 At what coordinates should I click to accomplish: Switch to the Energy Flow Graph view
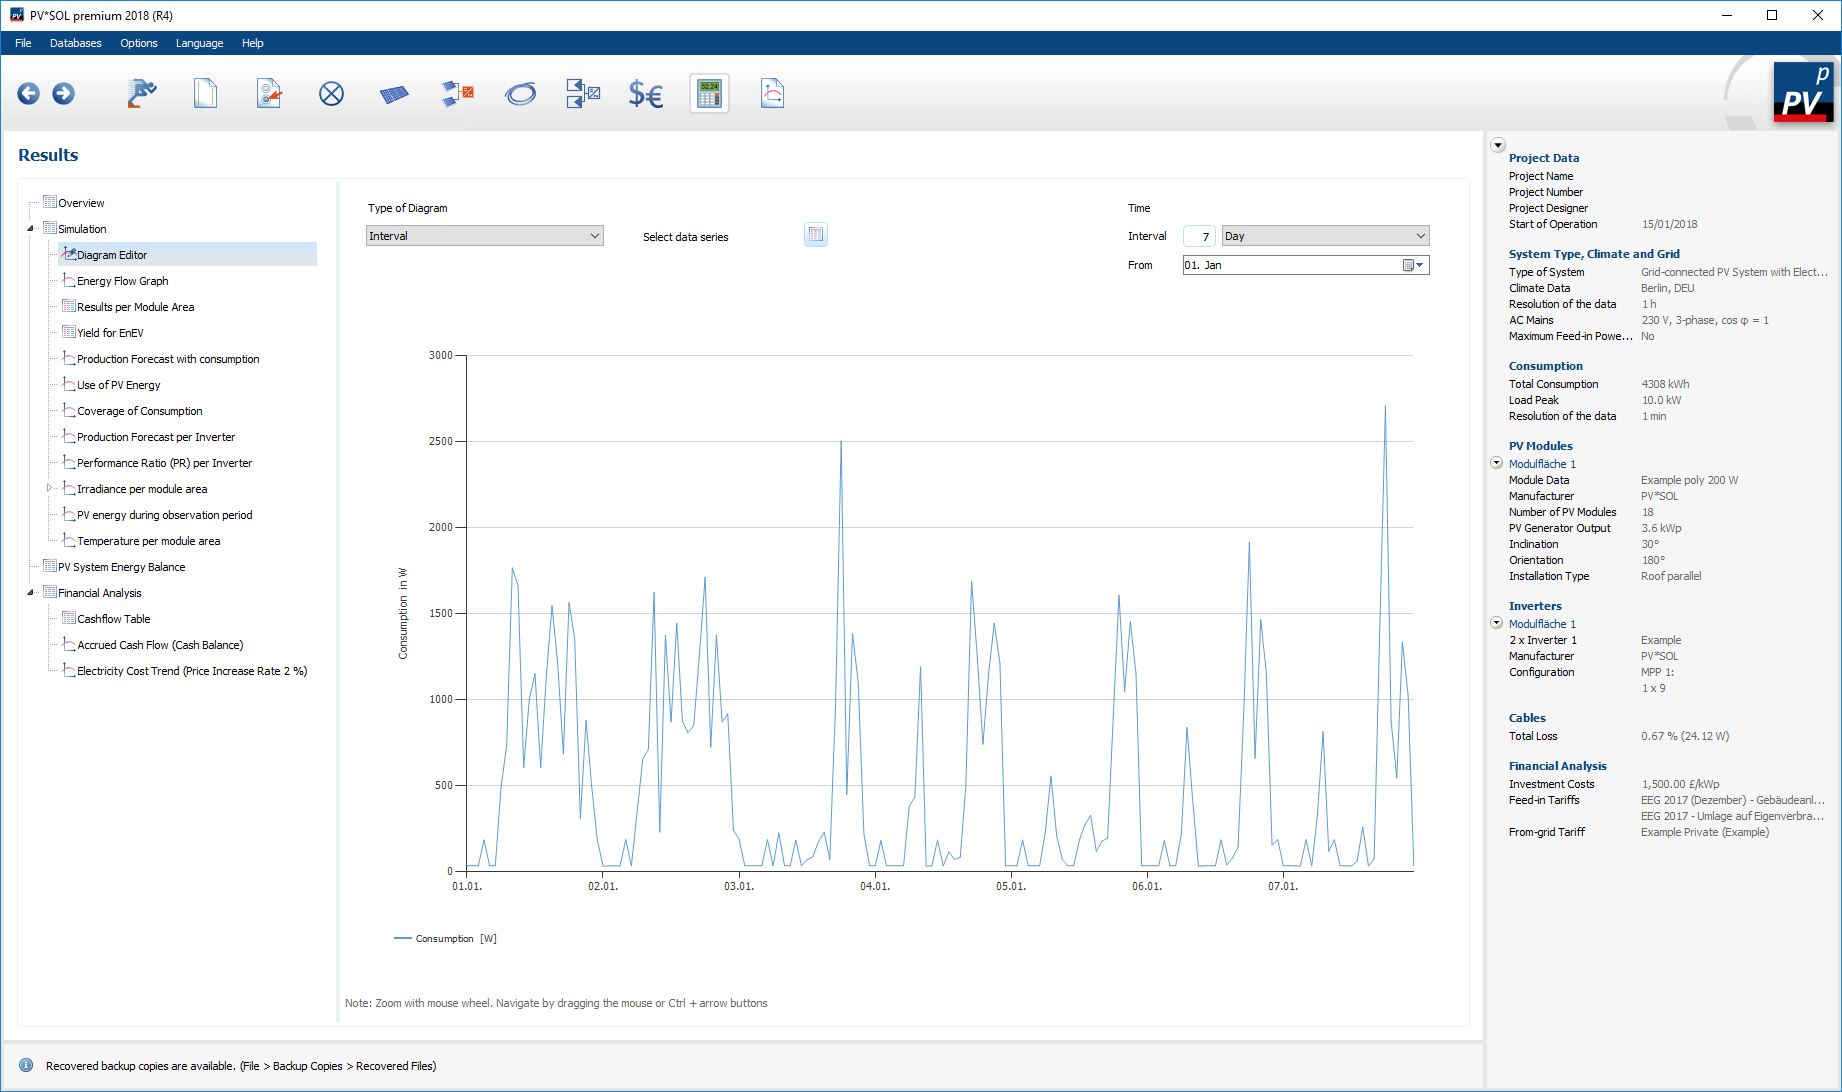point(122,280)
